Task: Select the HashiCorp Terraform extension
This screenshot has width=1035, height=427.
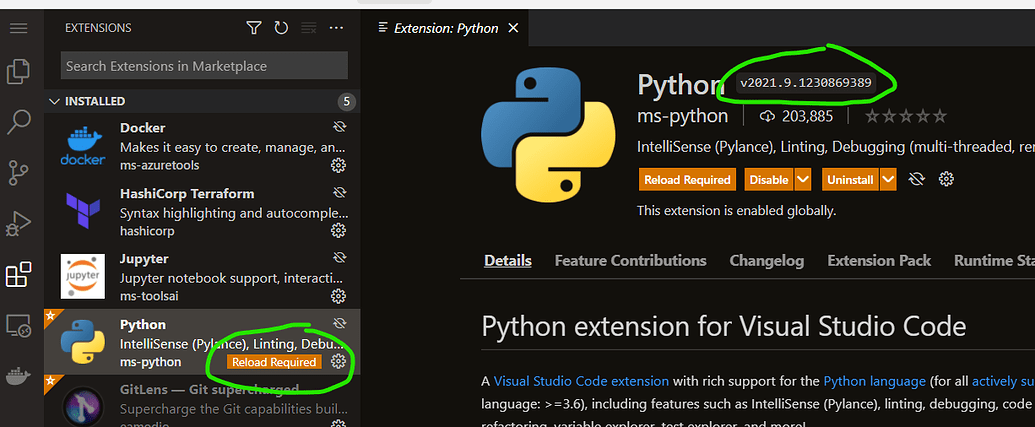Action: pyautogui.click(x=202, y=211)
